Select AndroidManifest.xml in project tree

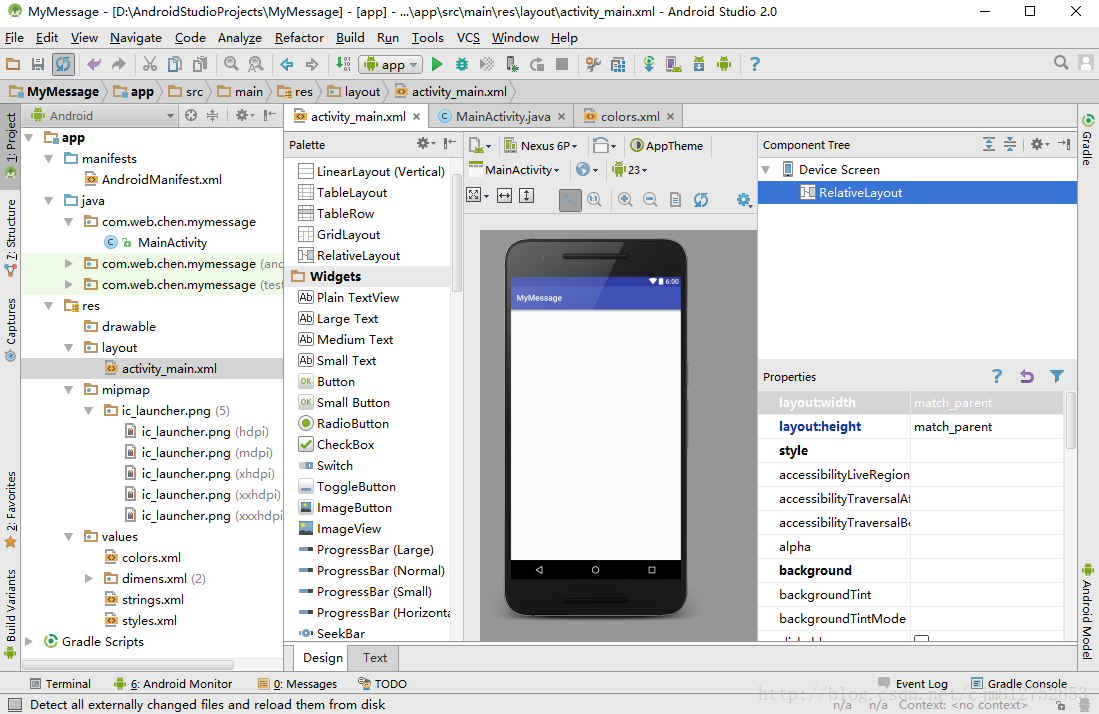coord(162,179)
